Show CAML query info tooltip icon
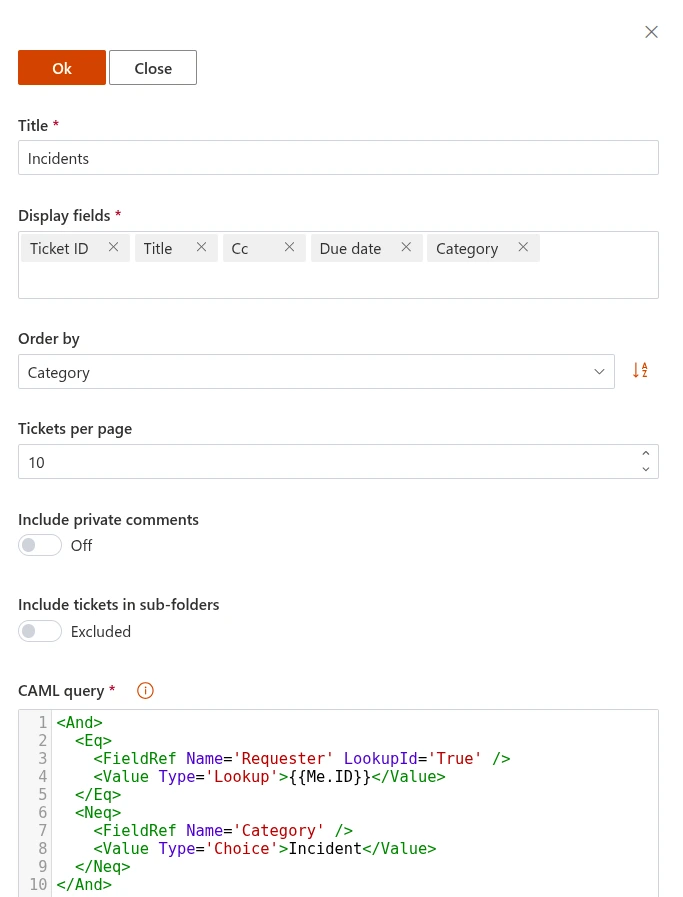The height and width of the screenshot is (897, 683). tap(145, 691)
